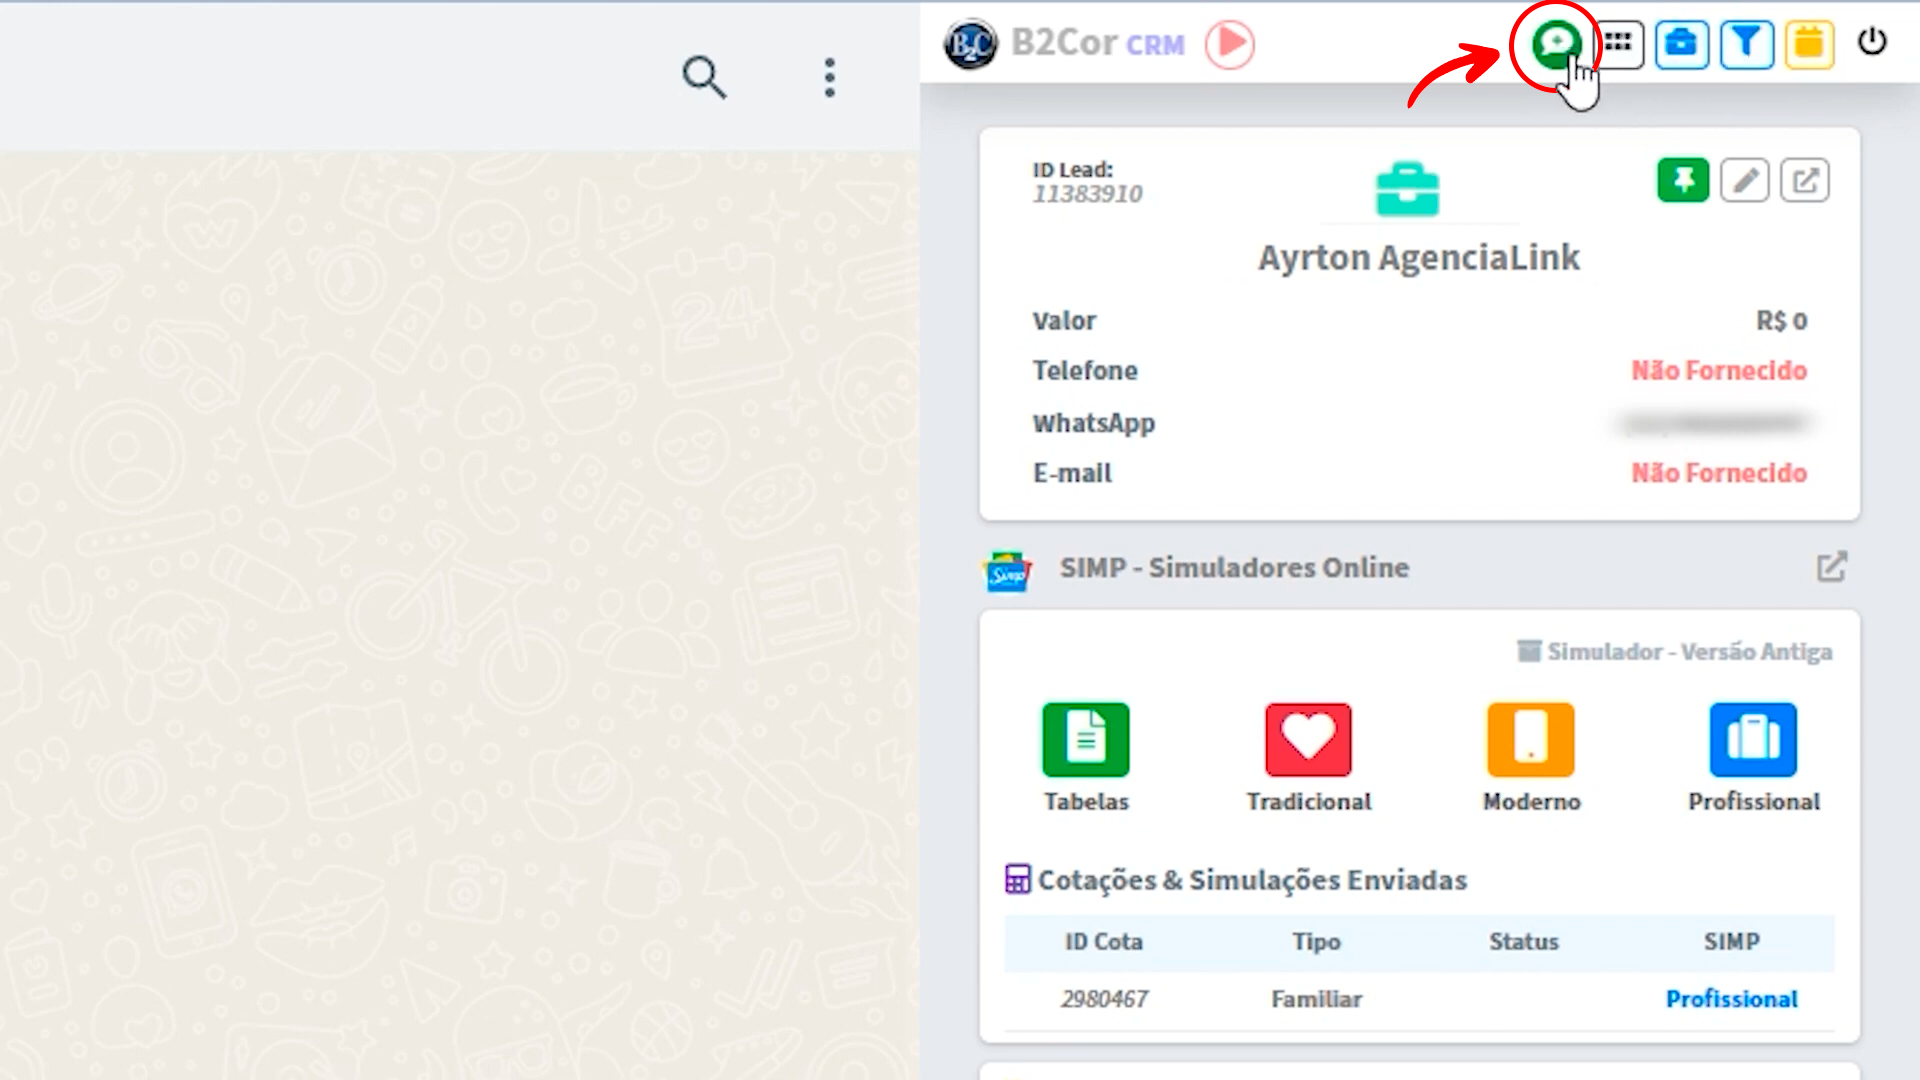Open the Tabelas simulator
This screenshot has height=1080, width=1920.
click(1086, 740)
